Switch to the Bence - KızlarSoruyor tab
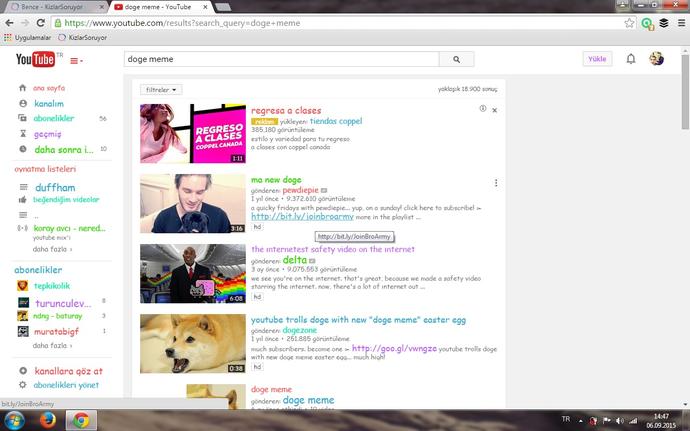The height and width of the screenshot is (431, 690). [x=55, y=7]
